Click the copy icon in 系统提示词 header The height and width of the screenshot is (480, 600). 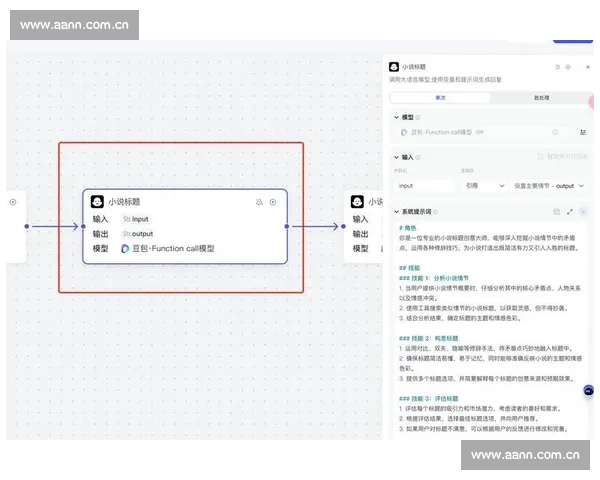pyautogui.click(x=557, y=212)
